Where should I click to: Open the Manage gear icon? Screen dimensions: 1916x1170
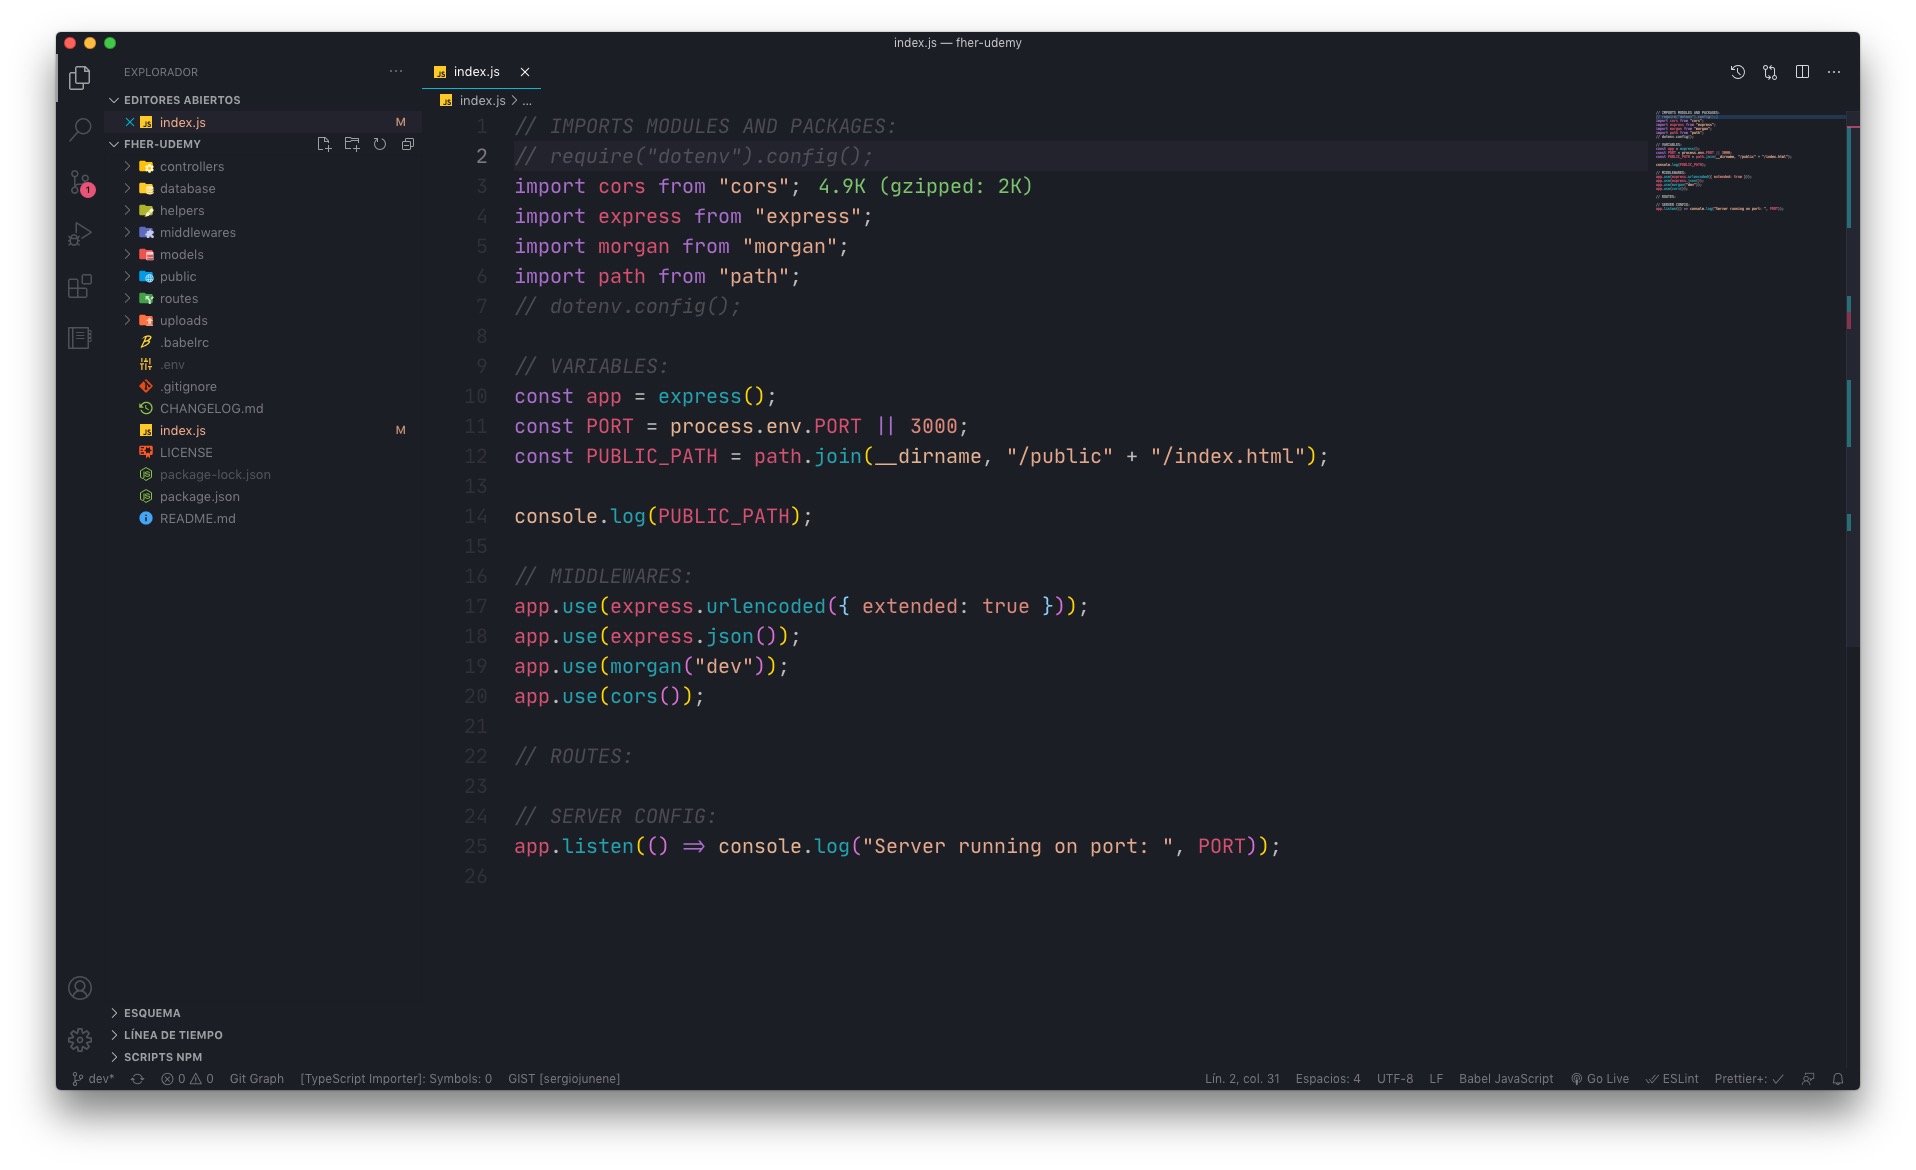(80, 1040)
